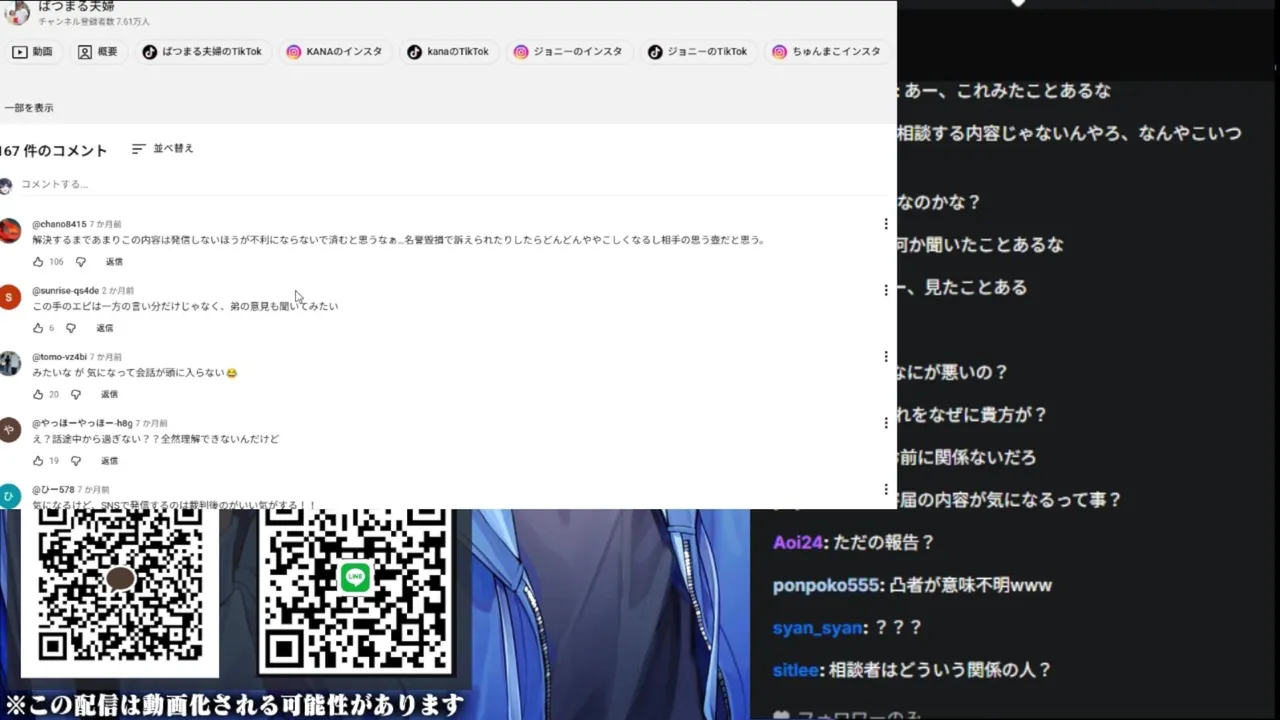
Task: Open options menu for @やっほーやっほー-h8g comment
Action: pos(885,423)
